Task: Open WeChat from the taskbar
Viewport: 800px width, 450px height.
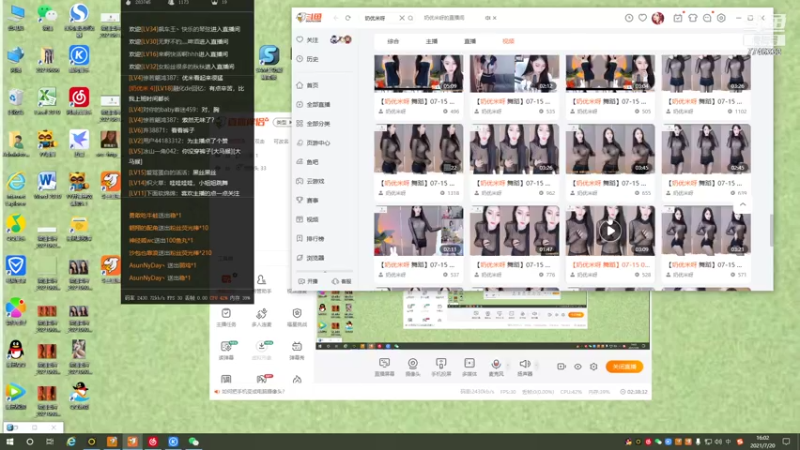Action: (x=193, y=442)
